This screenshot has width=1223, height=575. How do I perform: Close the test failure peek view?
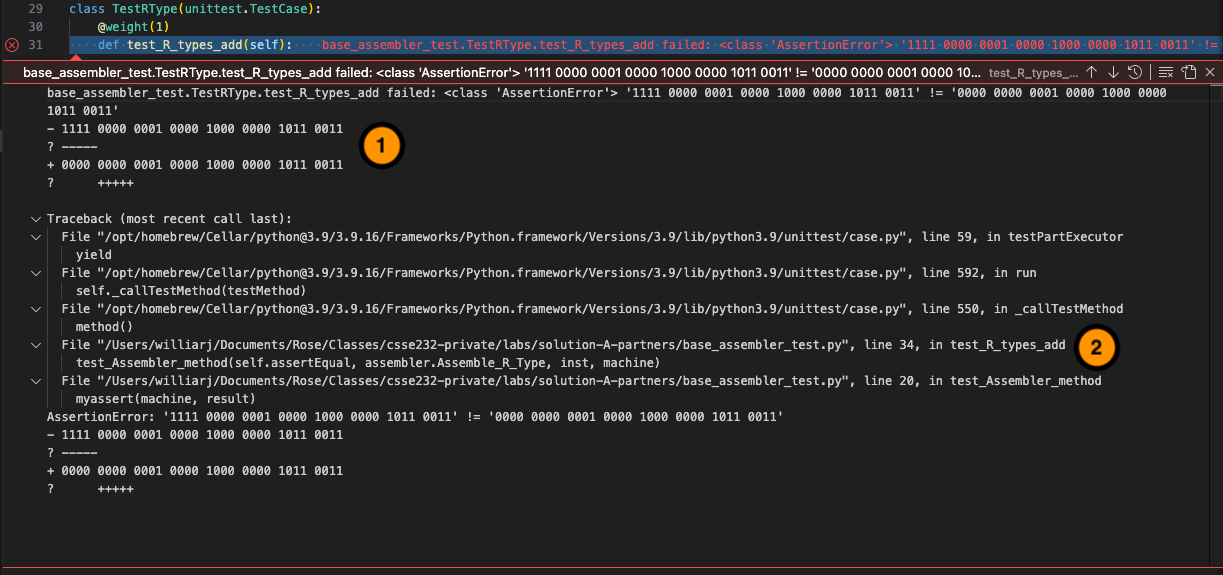pos(1210,72)
